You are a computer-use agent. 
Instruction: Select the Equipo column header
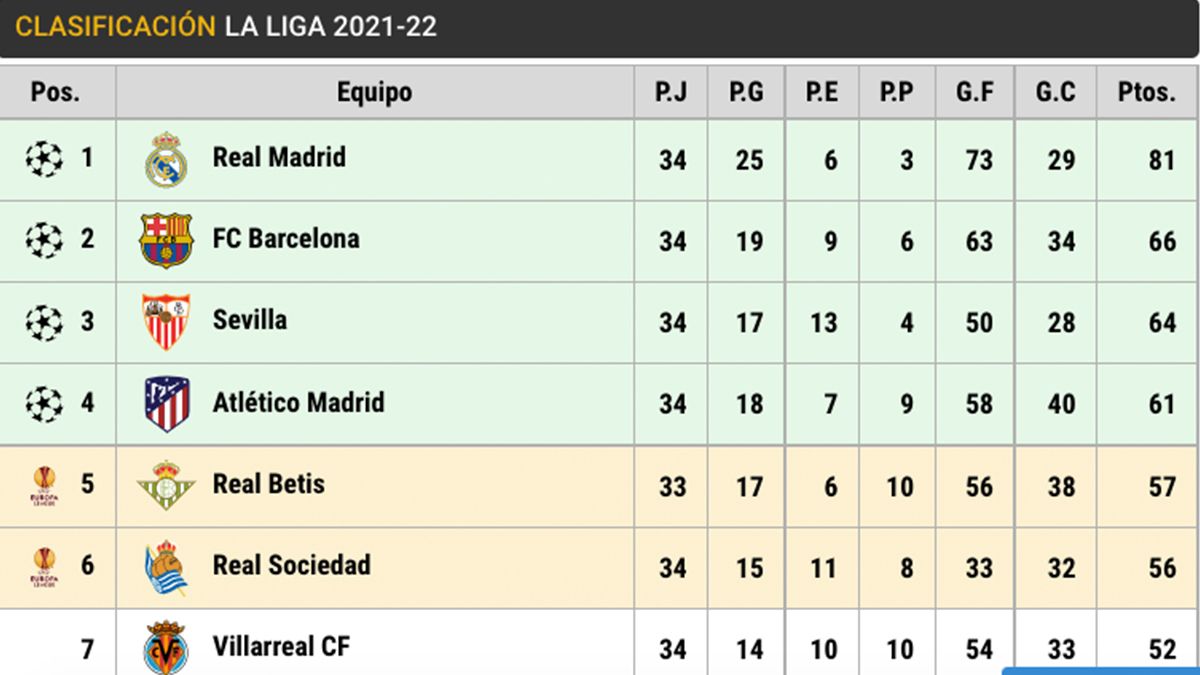click(x=374, y=93)
